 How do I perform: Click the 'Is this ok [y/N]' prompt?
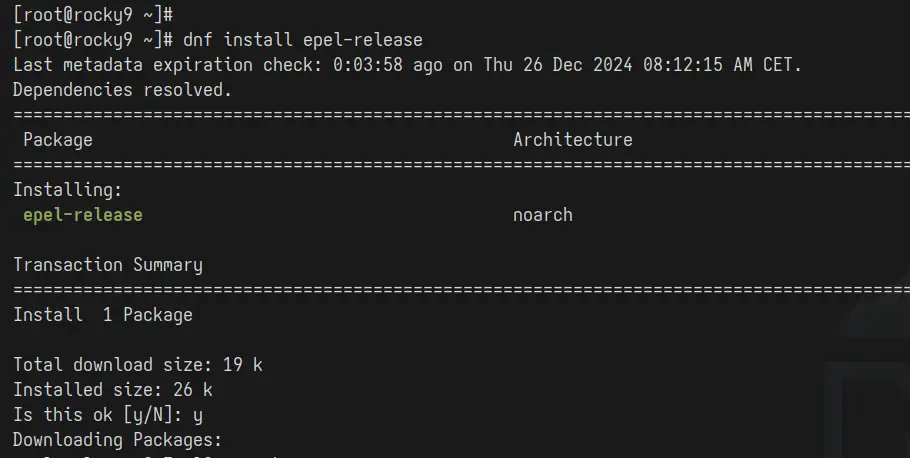click(x=98, y=414)
